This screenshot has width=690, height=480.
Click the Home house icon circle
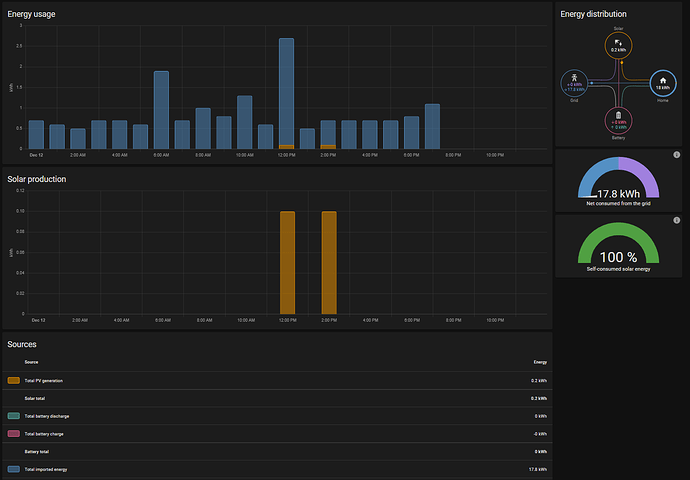coord(663,83)
